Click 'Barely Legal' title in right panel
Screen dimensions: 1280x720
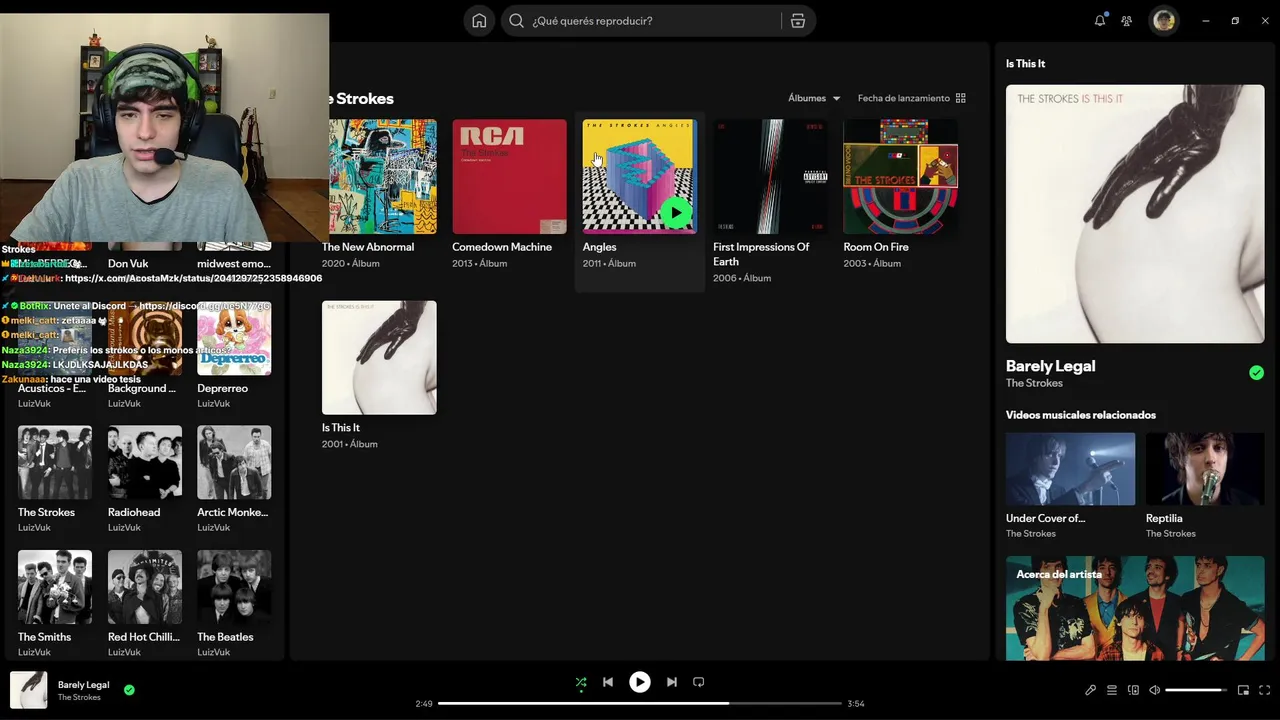click(1050, 366)
